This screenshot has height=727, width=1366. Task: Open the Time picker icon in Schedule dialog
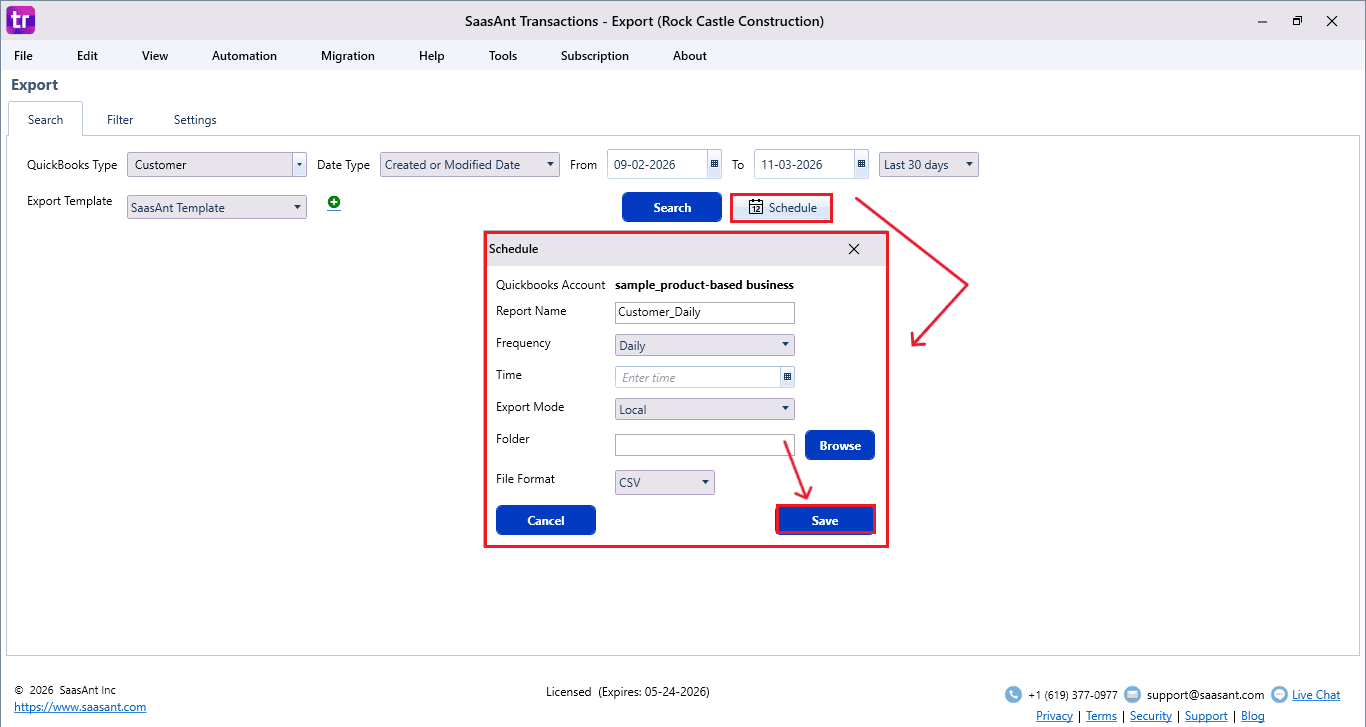tap(787, 377)
